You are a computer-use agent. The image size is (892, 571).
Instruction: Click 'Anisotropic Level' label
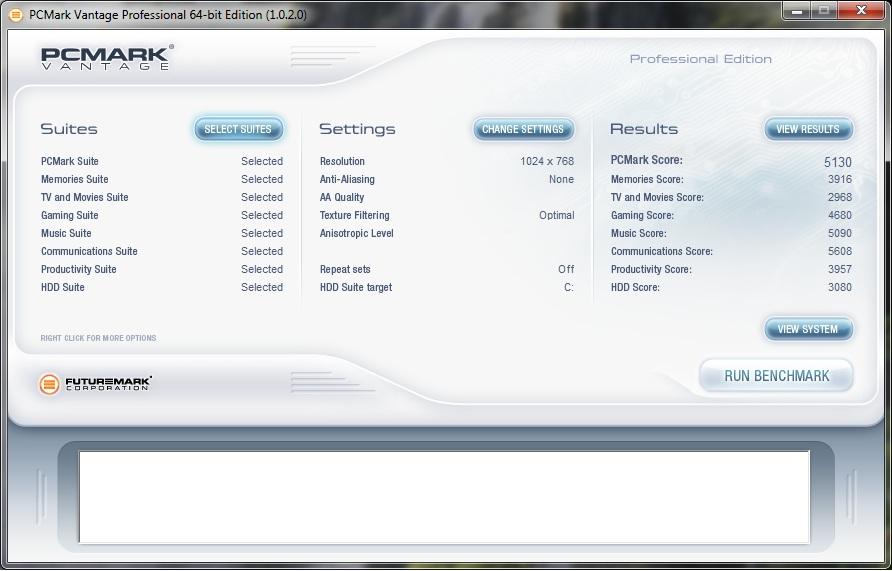click(x=357, y=233)
